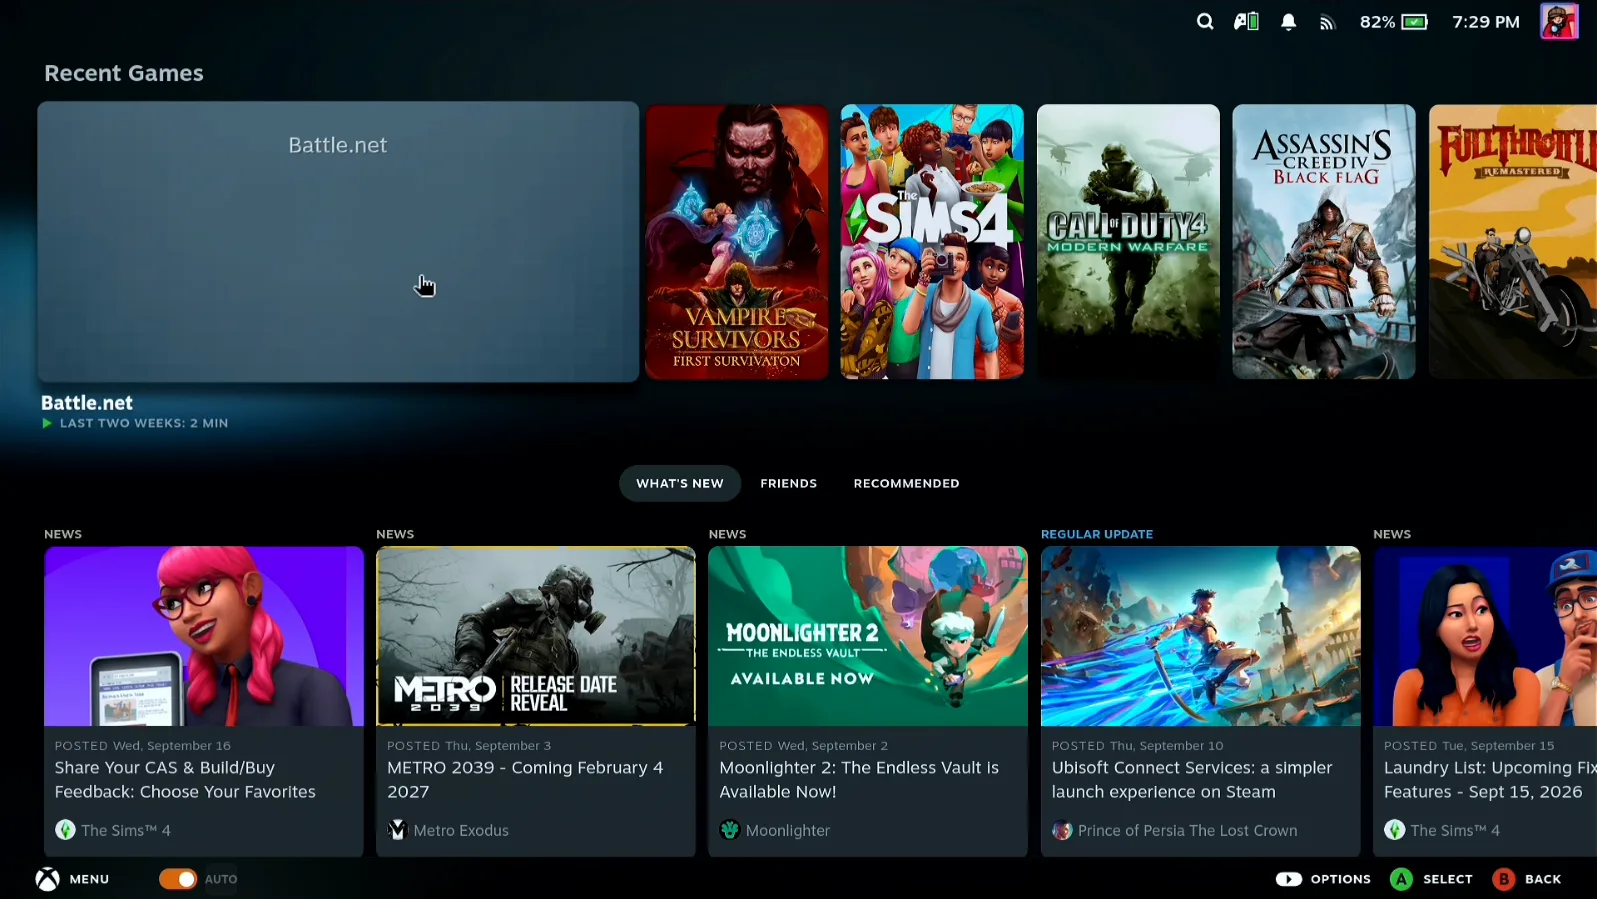Click the 82% battery indicator

[x=1393, y=22]
